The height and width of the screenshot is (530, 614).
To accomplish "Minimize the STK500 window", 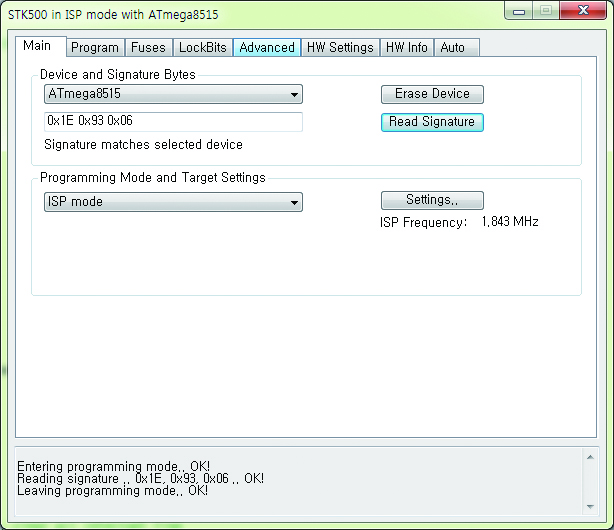I will [x=518, y=11].
